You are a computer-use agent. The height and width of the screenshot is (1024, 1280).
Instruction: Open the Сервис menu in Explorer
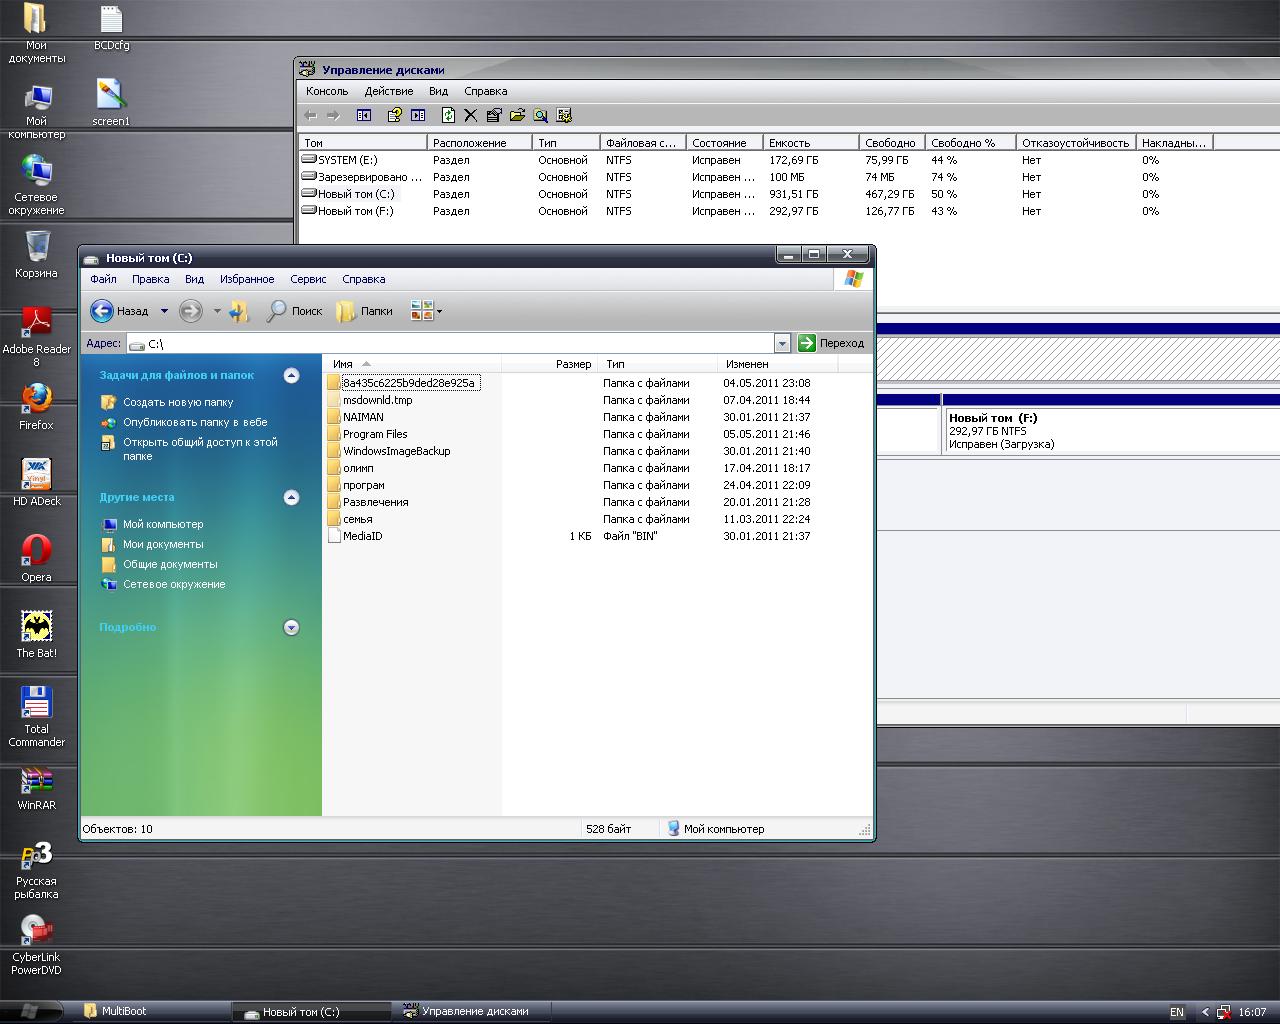click(308, 280)
